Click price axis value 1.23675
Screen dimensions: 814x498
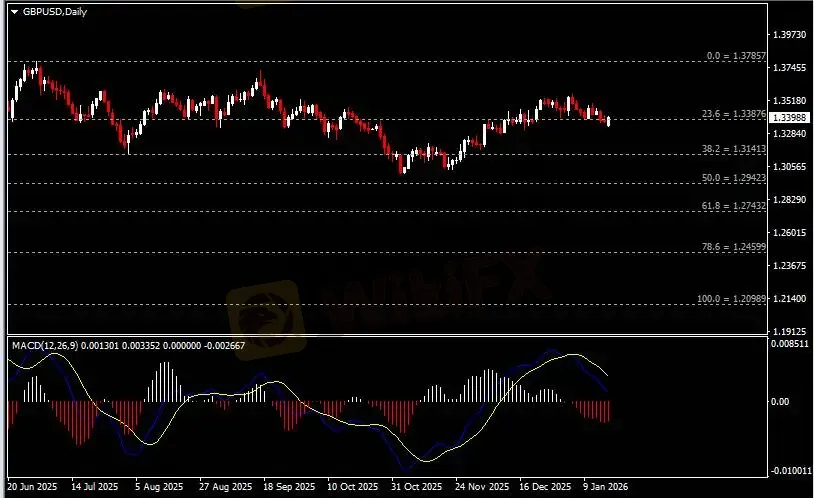[x=790, y=265]
